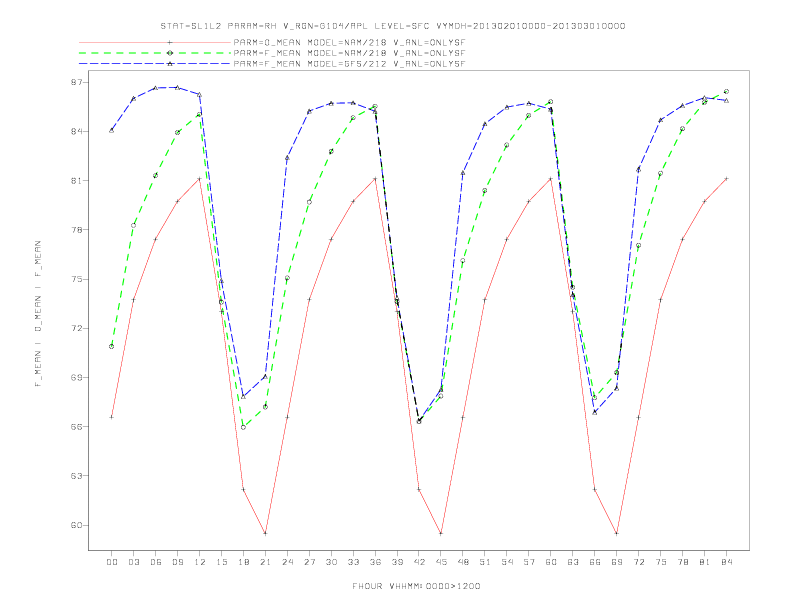The height and width of the screenshot is (612, 792).
Task: Click x-axis forecast hour label 57
Action: [529, 562]
